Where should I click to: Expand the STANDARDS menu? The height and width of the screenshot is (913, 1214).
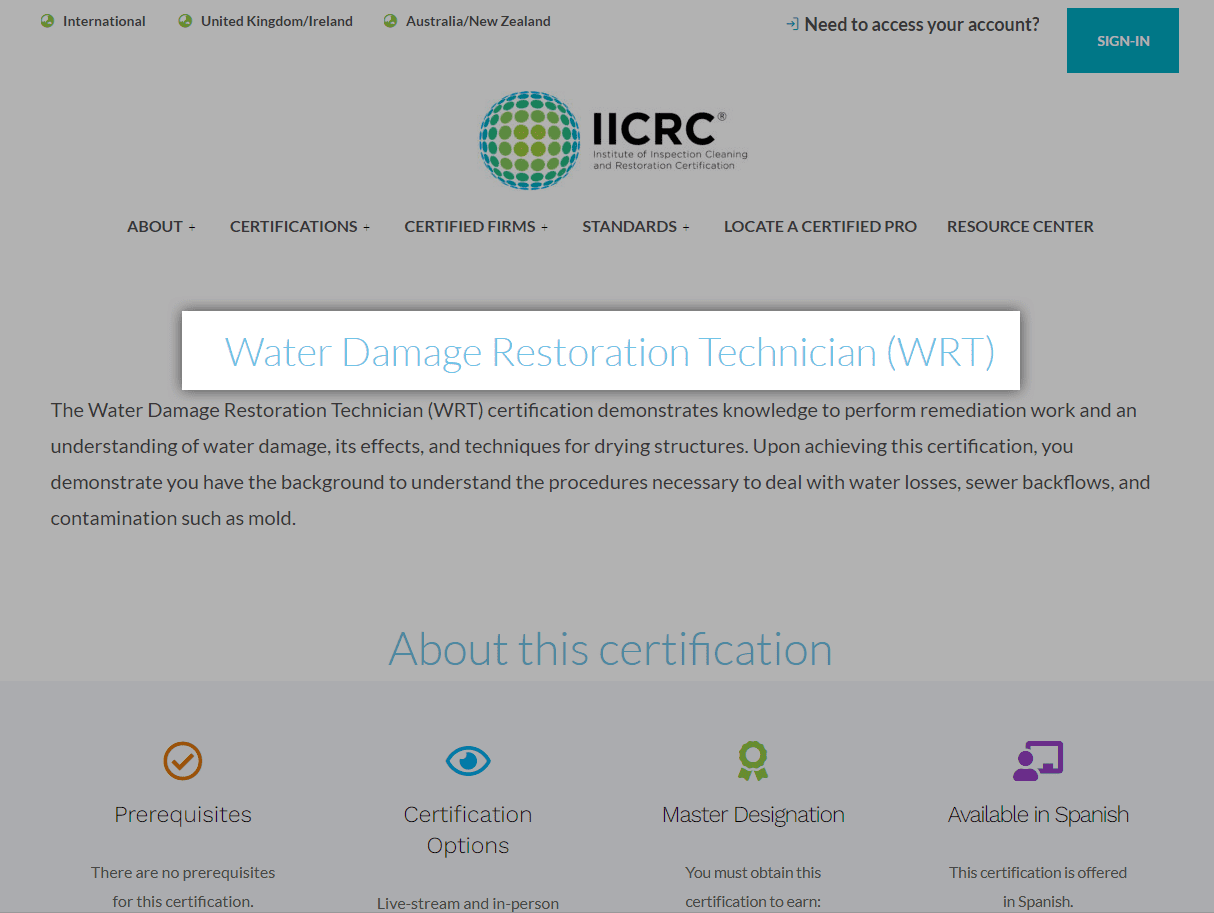(636, 227)
